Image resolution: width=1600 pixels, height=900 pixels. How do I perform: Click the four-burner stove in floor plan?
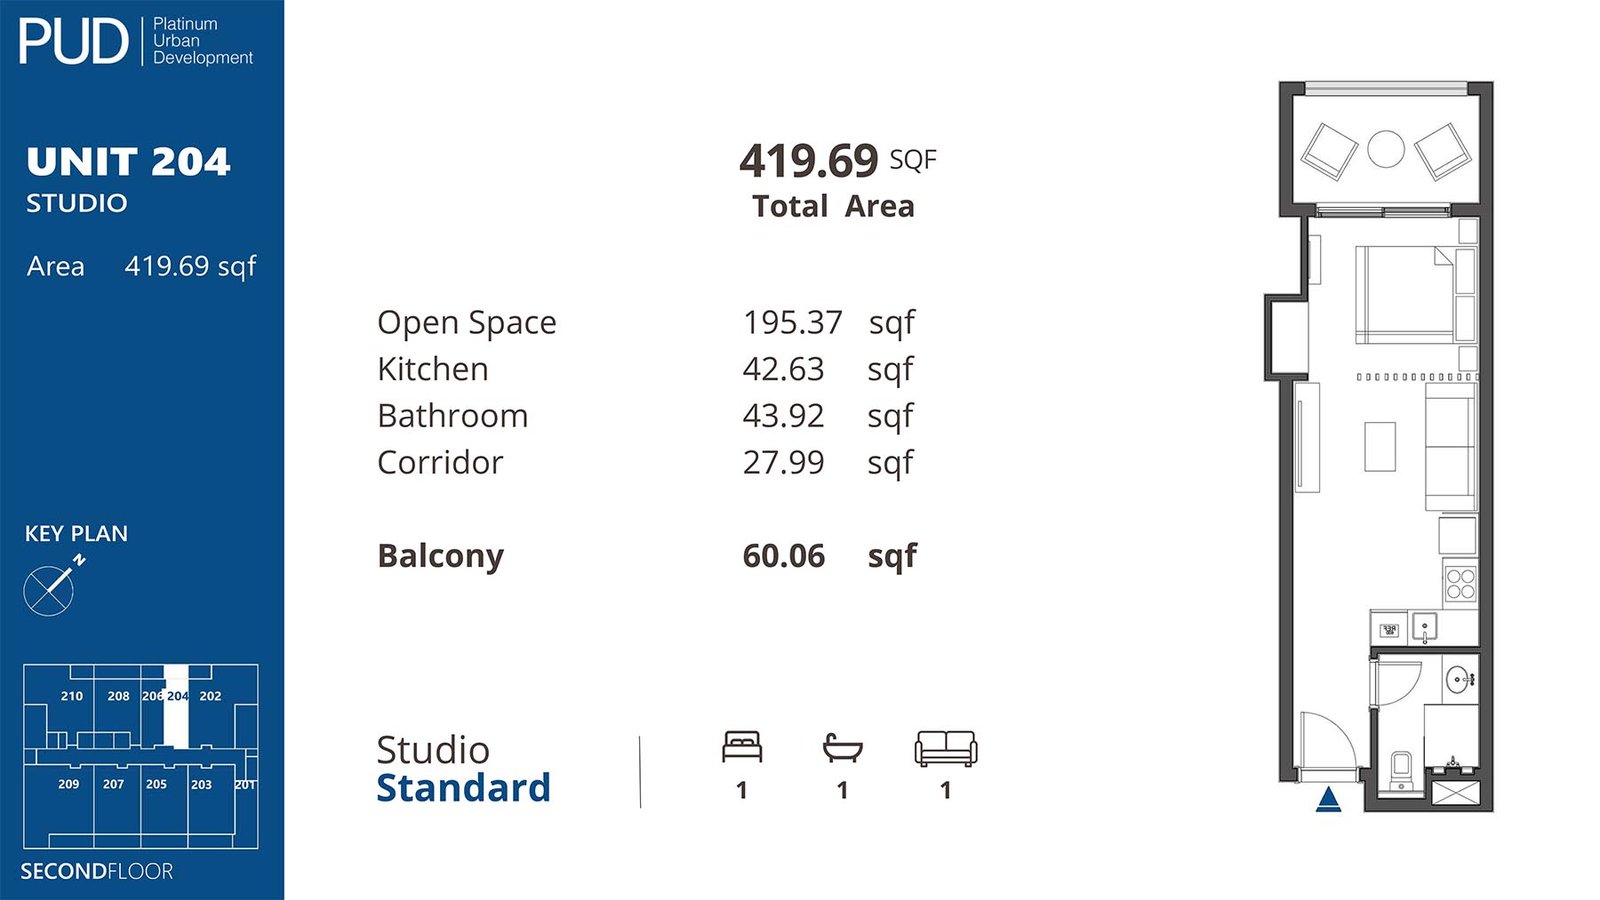1460,583
